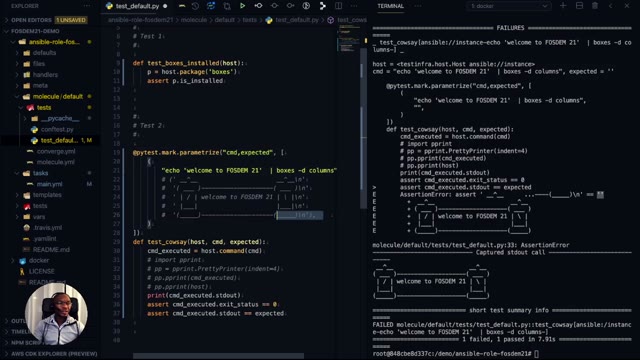640x360 pixels.
Task: Open converge.yml in the explorer
Action: [56, 151]
